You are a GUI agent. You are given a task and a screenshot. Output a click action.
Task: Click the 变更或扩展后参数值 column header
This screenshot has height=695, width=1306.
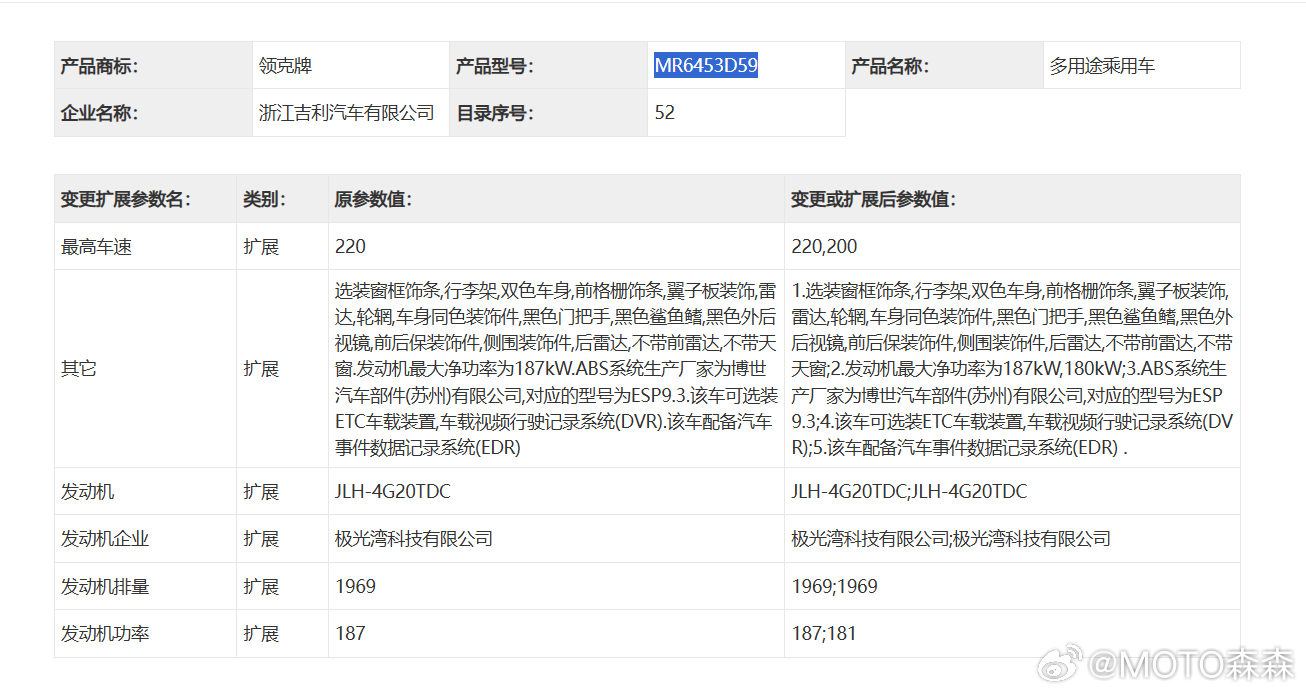[x=1012, y=199]
